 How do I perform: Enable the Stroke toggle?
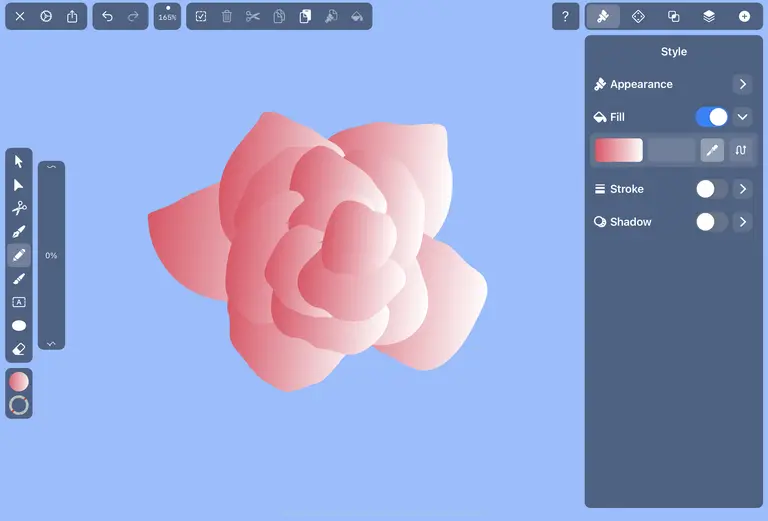pyautogui.click(x=711, y=189)
